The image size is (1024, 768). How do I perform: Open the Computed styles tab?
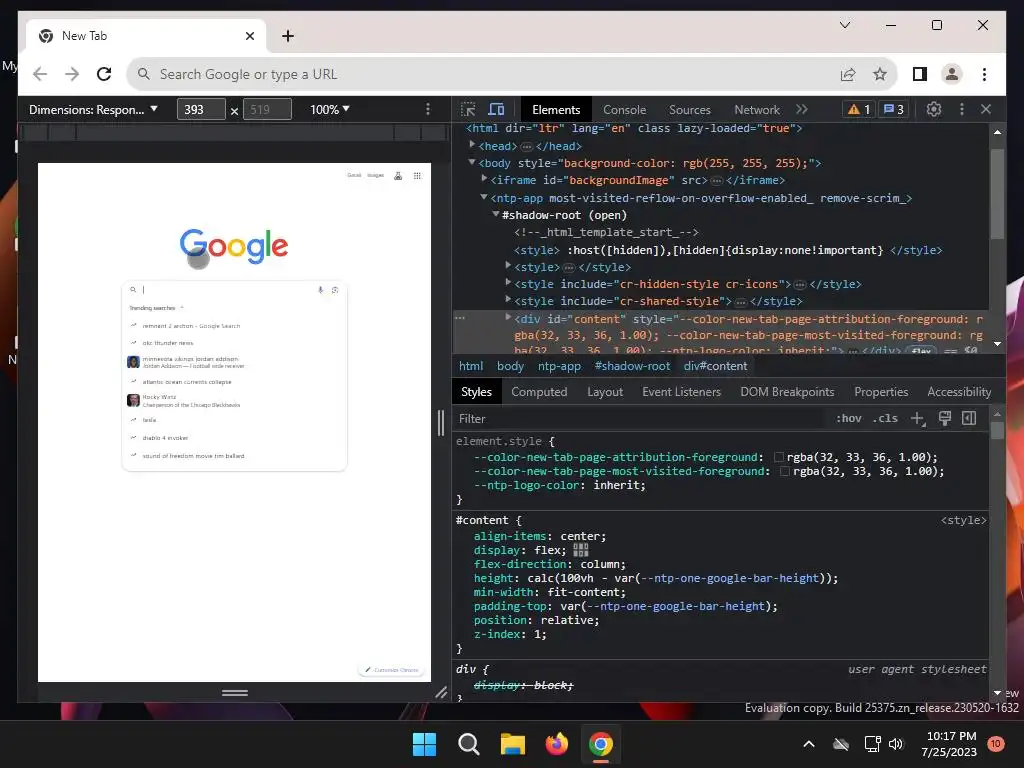click(x=539, y=392)
